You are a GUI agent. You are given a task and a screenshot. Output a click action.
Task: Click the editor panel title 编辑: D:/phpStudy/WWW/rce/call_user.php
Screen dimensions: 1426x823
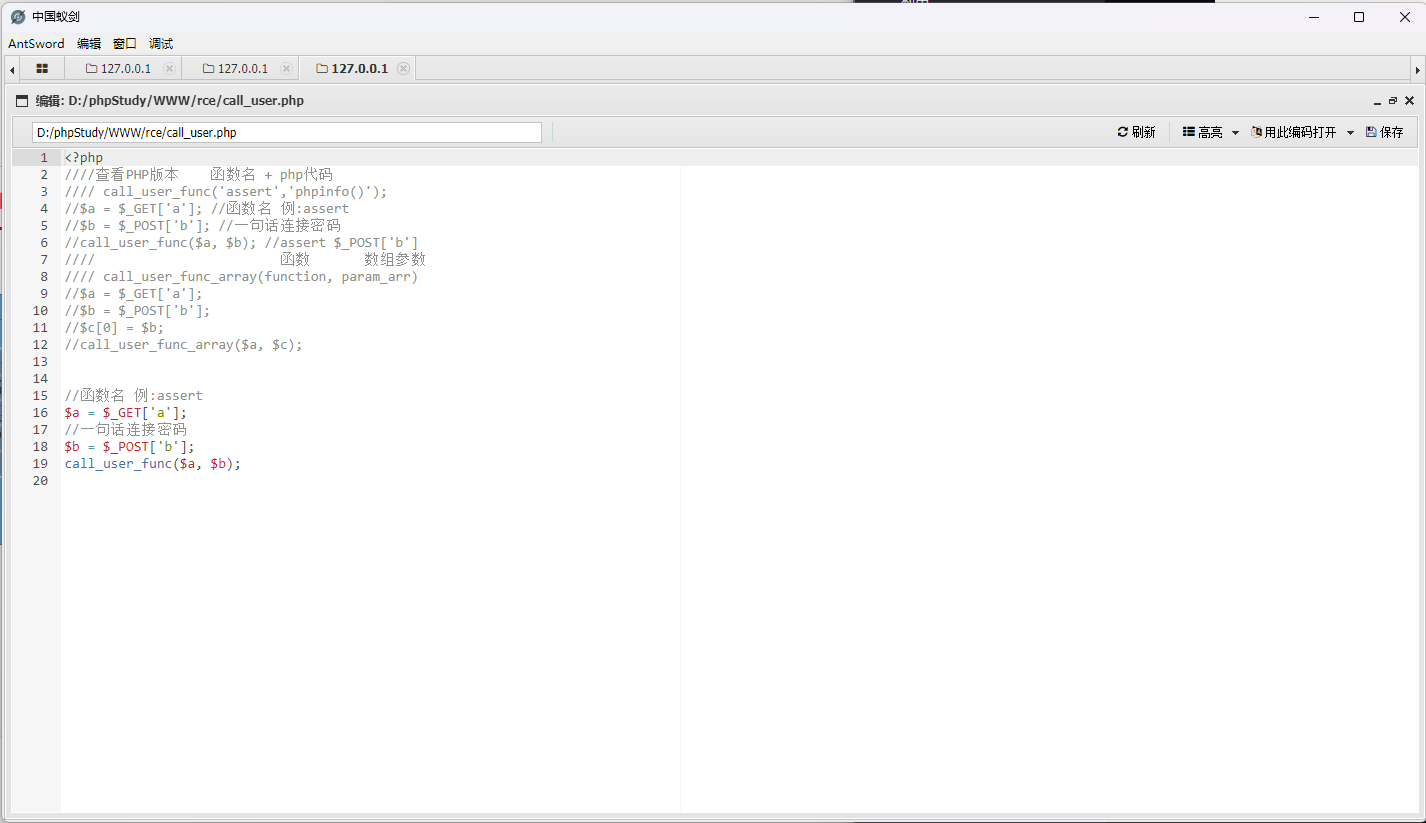[x=170, y=101]
